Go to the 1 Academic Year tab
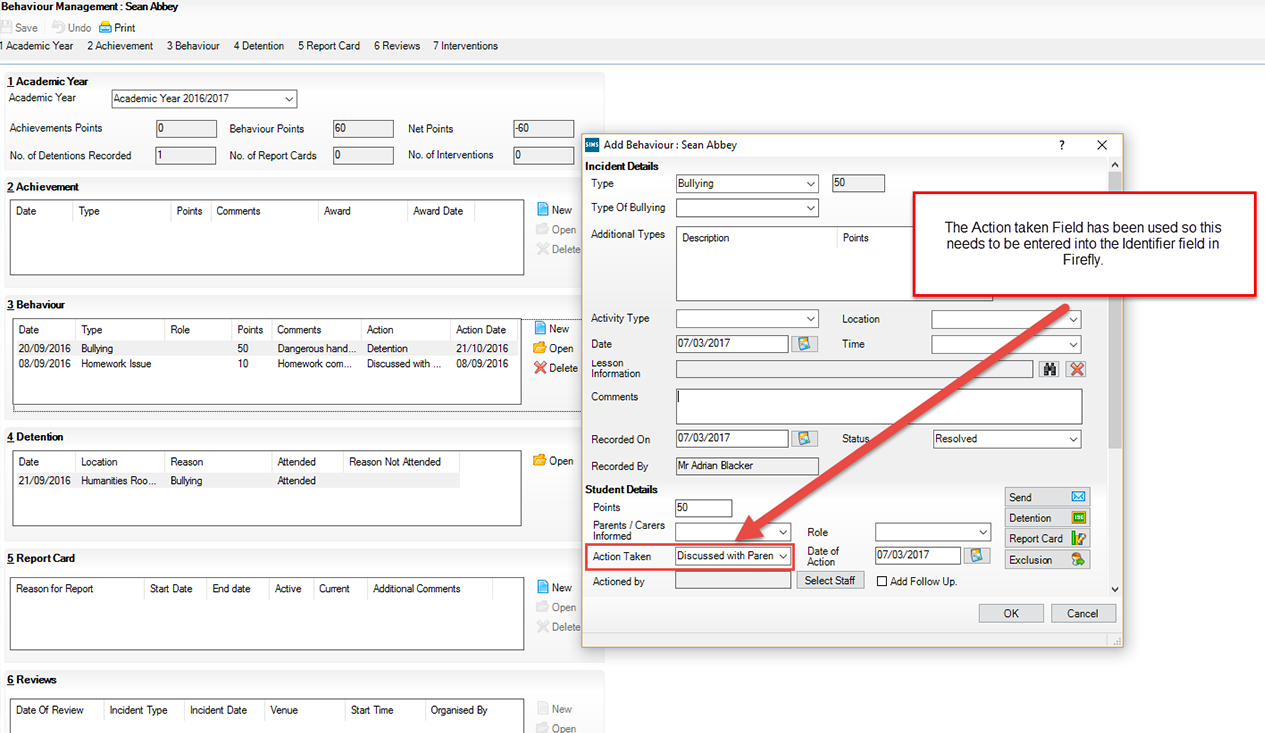The width and height of the screenshot is (1265, 733). (37, 46)
